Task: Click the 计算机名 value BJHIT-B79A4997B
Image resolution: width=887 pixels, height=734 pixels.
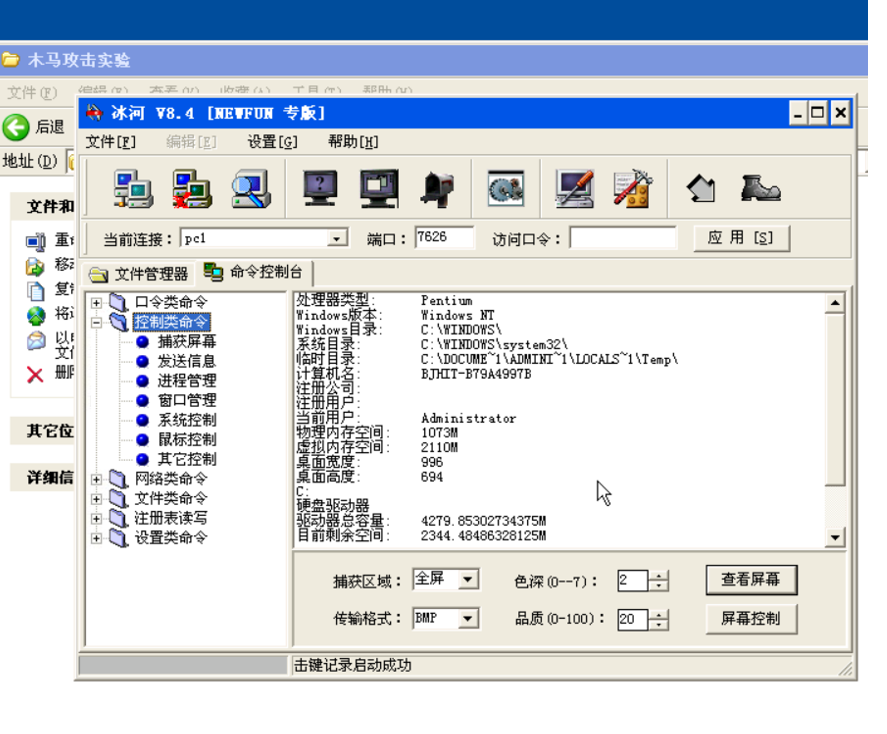Action: 476,374
